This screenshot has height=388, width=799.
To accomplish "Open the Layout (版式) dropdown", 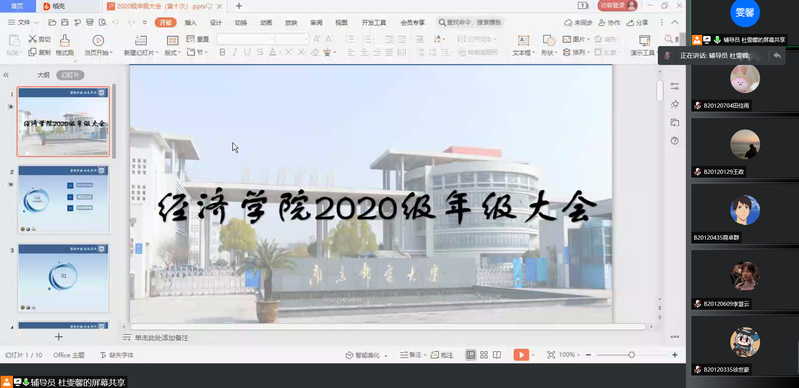I will tap(173, 53).
